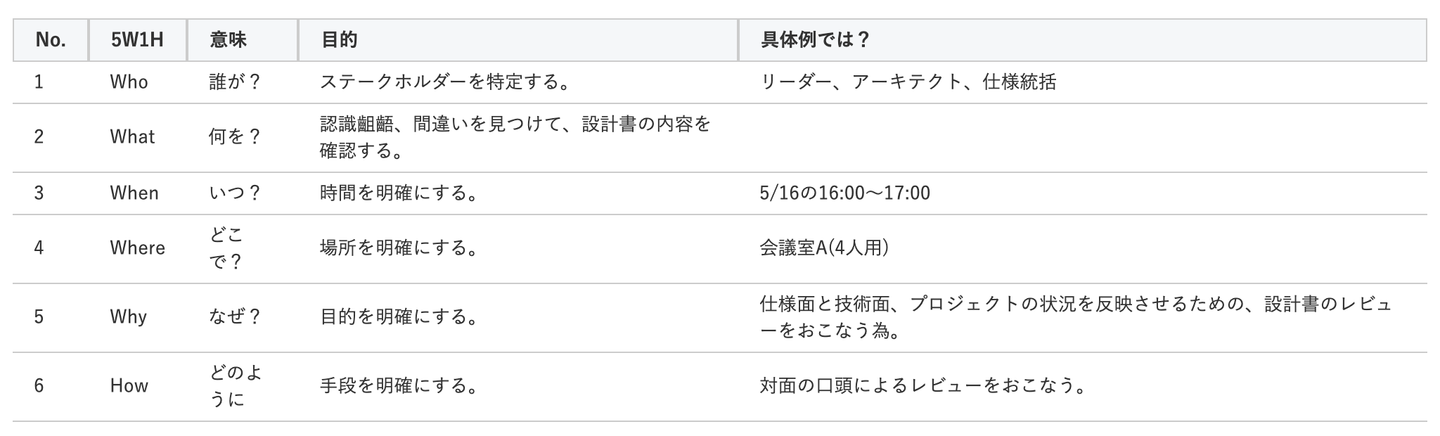
Task: Click the 具体例では？ column header
Action: point(815,40)
